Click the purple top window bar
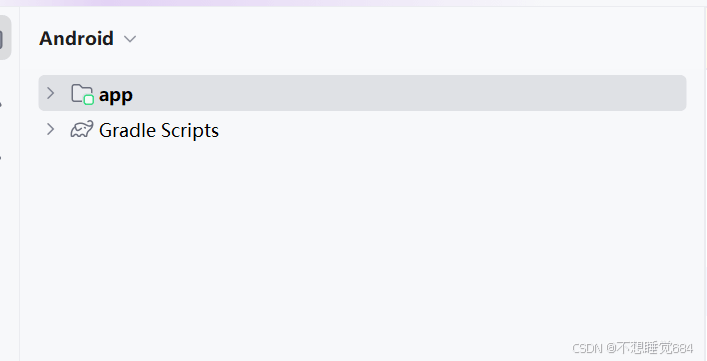 point(354,3)
